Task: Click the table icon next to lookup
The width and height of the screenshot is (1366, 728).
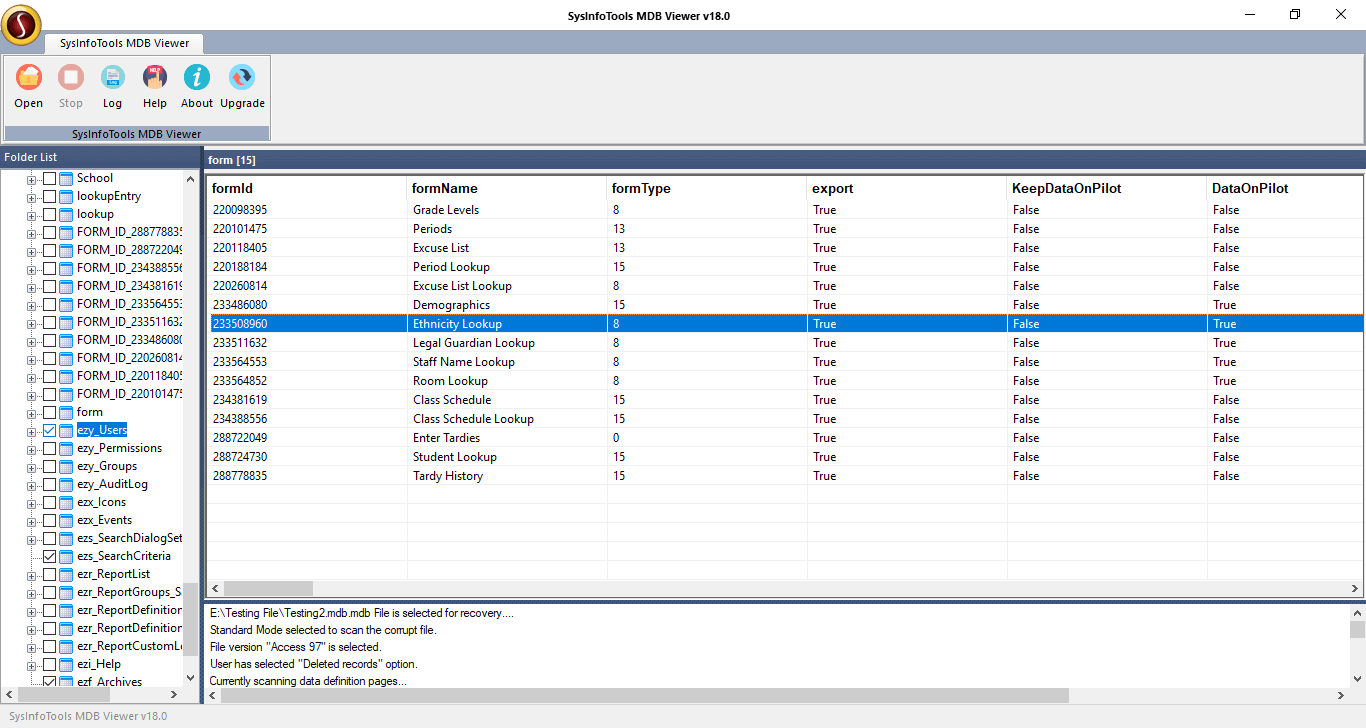Action: (66, 214)
